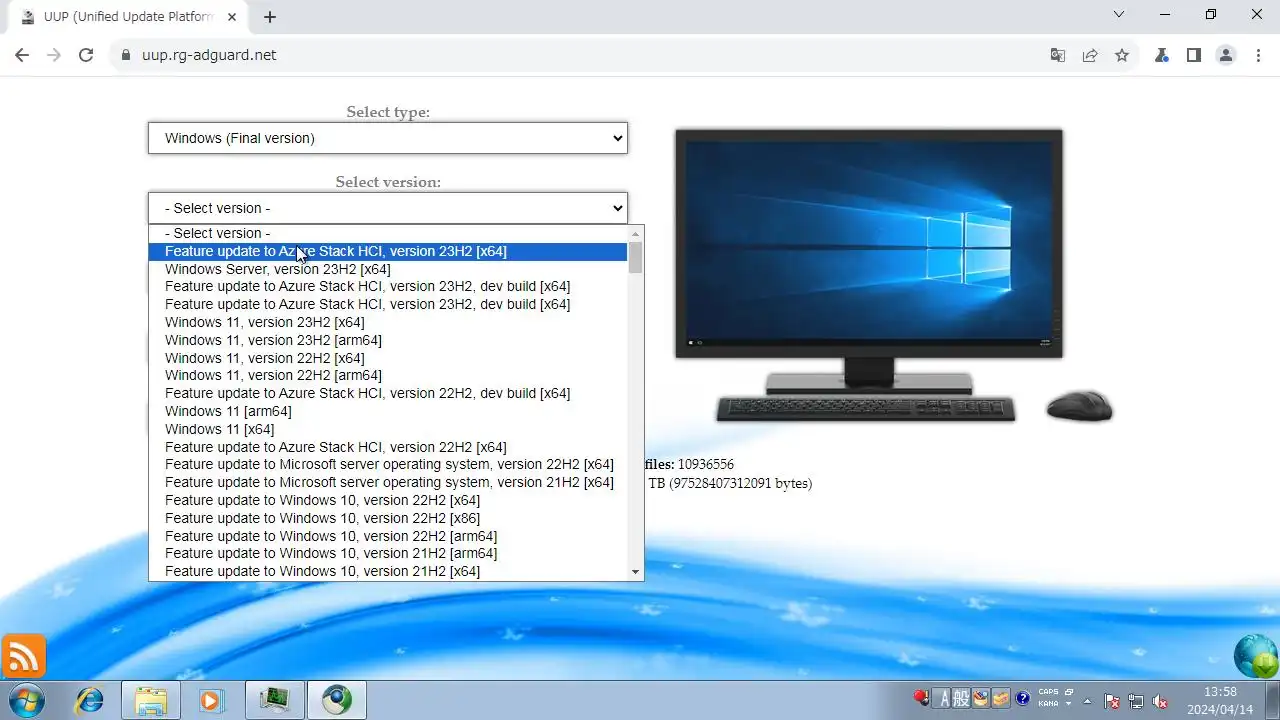Collapse the Select version dropdown
The width and height of the screenshot is (1280, 720).
388,208
